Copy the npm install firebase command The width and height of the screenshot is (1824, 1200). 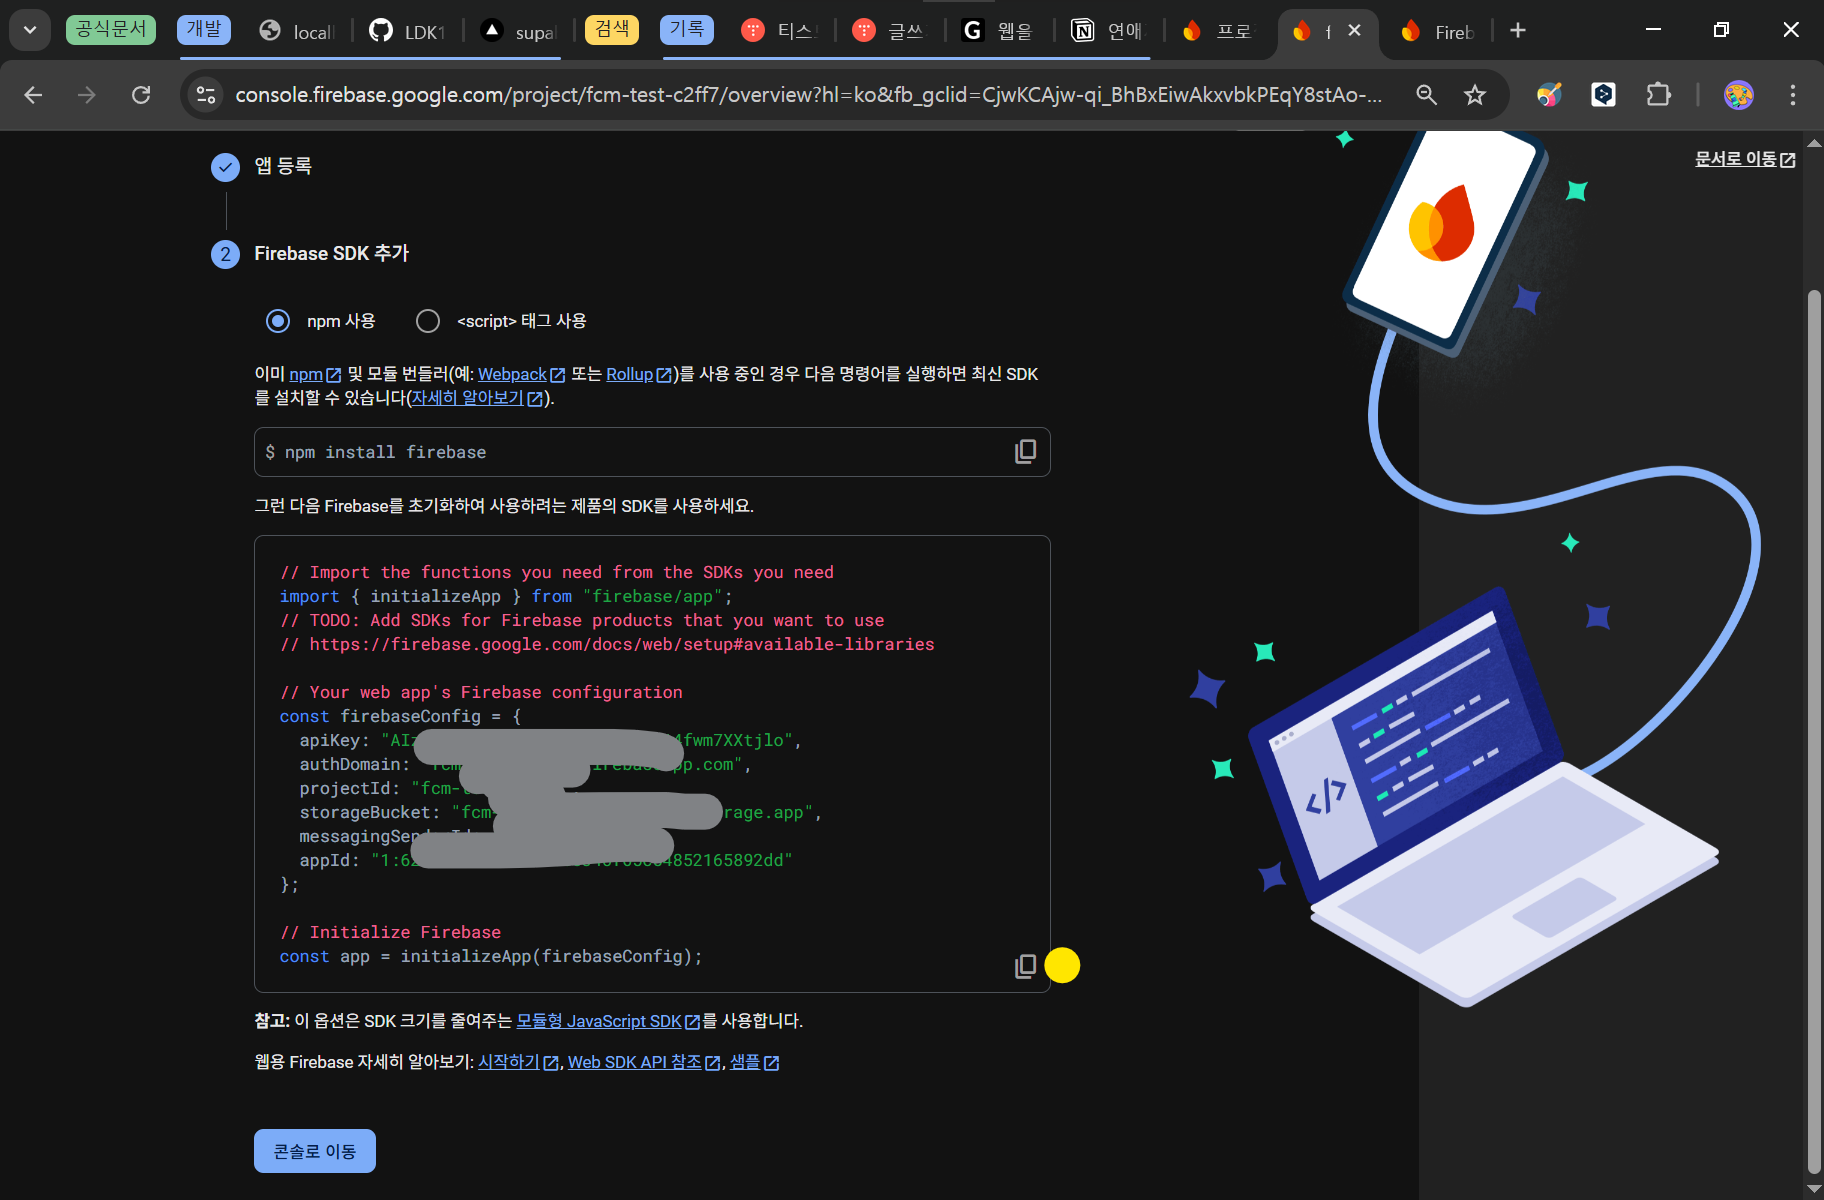pyautogui.click(x=1025, y=452)
